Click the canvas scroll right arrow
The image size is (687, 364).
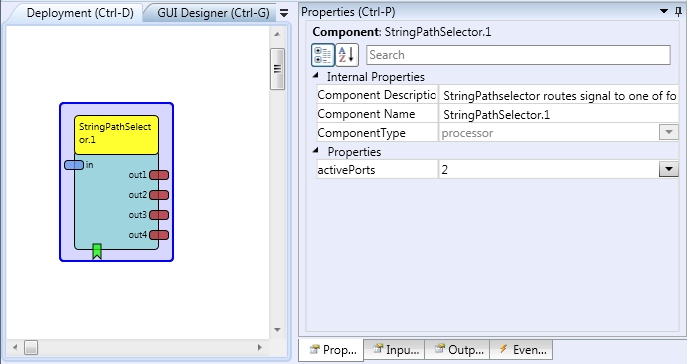[259, 347]
